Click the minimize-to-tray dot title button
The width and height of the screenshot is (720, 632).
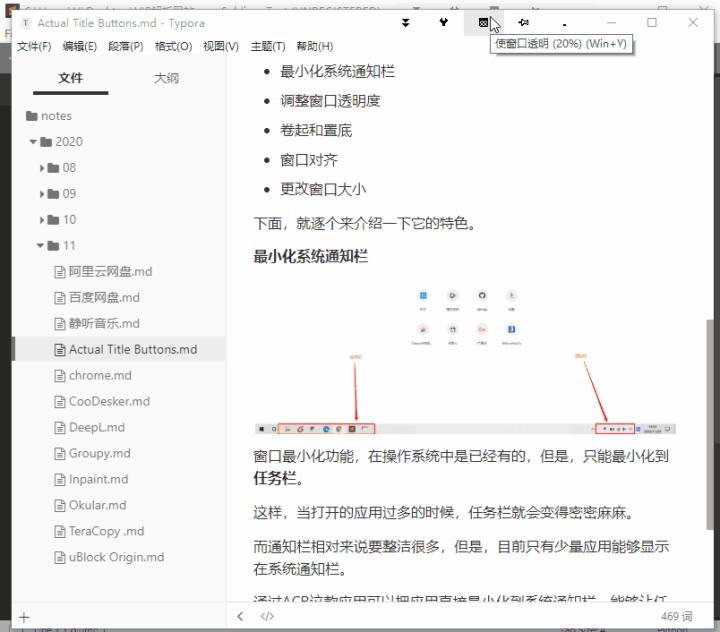click(x=564, y=24)
